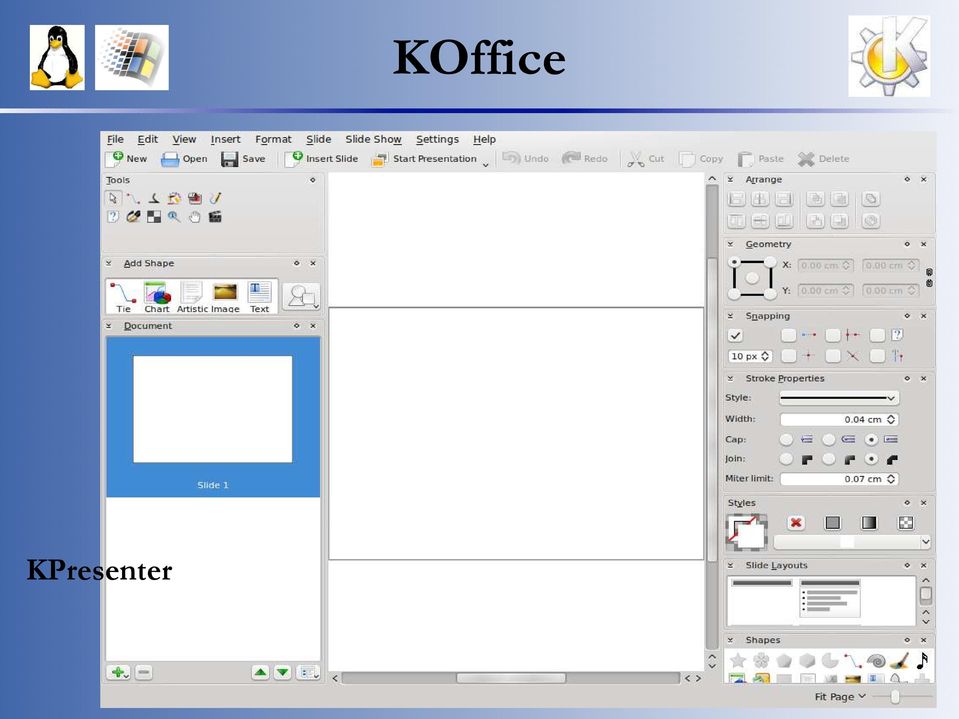This screenshot has width=959, height=719.
Task: Click the red X no-fill style button
Action: coord(796,523)
